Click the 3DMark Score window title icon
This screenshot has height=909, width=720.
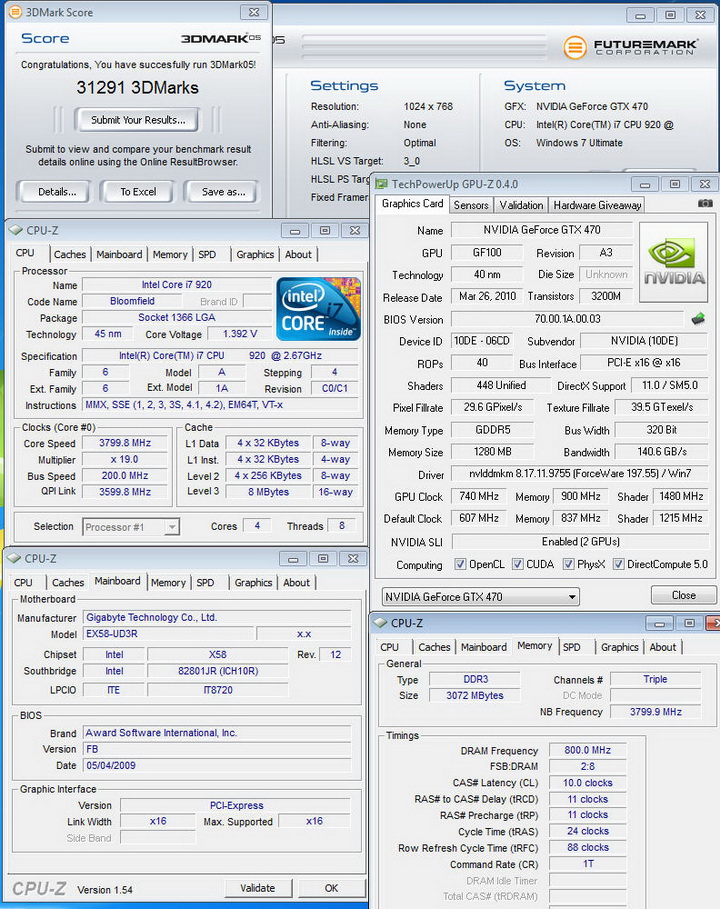click(15, 12)
